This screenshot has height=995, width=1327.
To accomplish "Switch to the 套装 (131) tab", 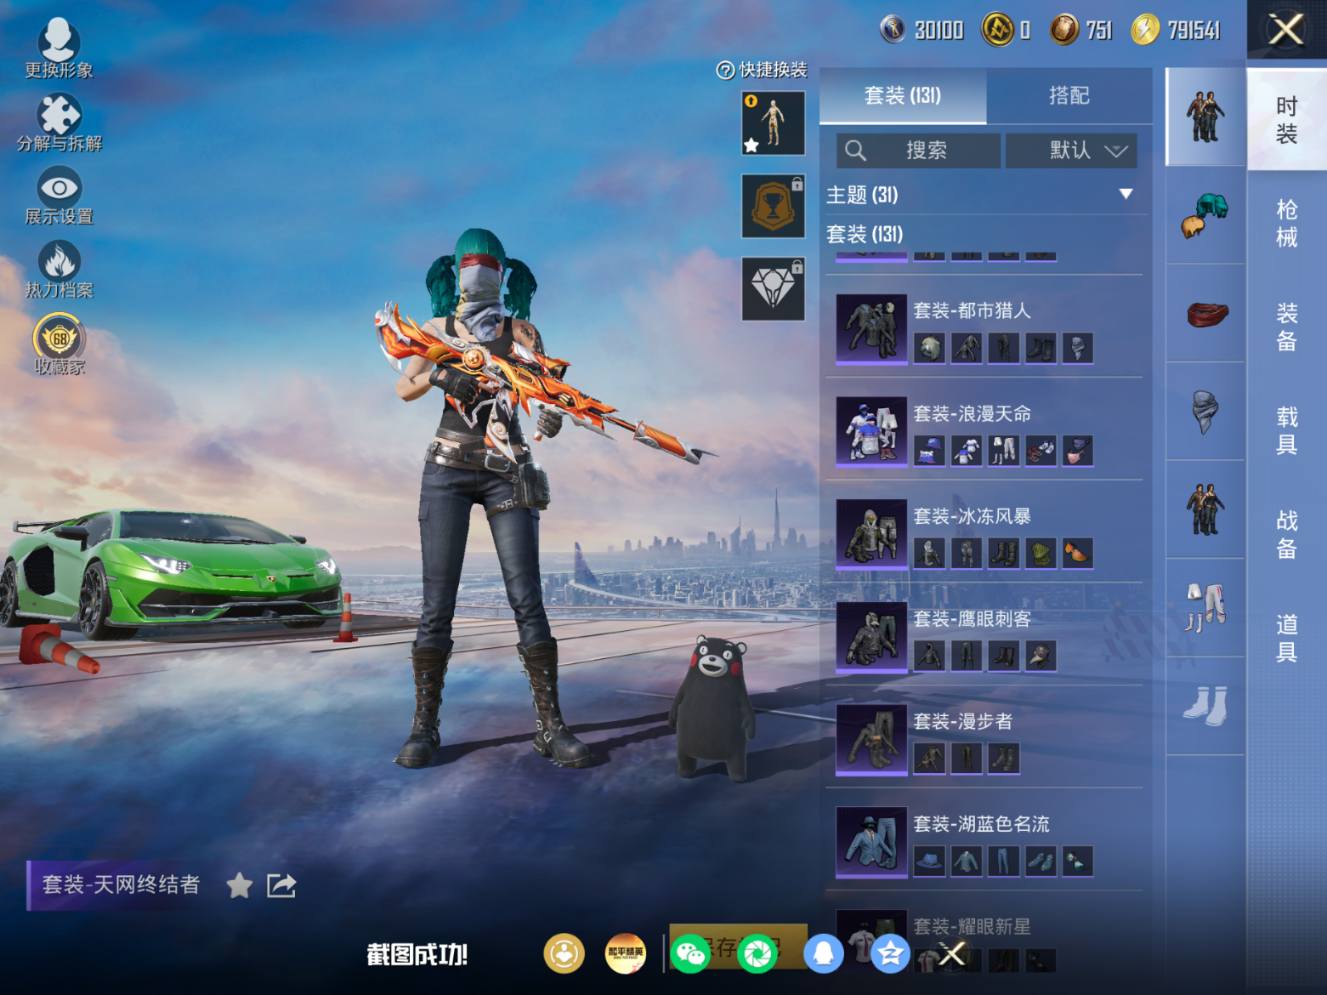I will (x=903, y=96).
